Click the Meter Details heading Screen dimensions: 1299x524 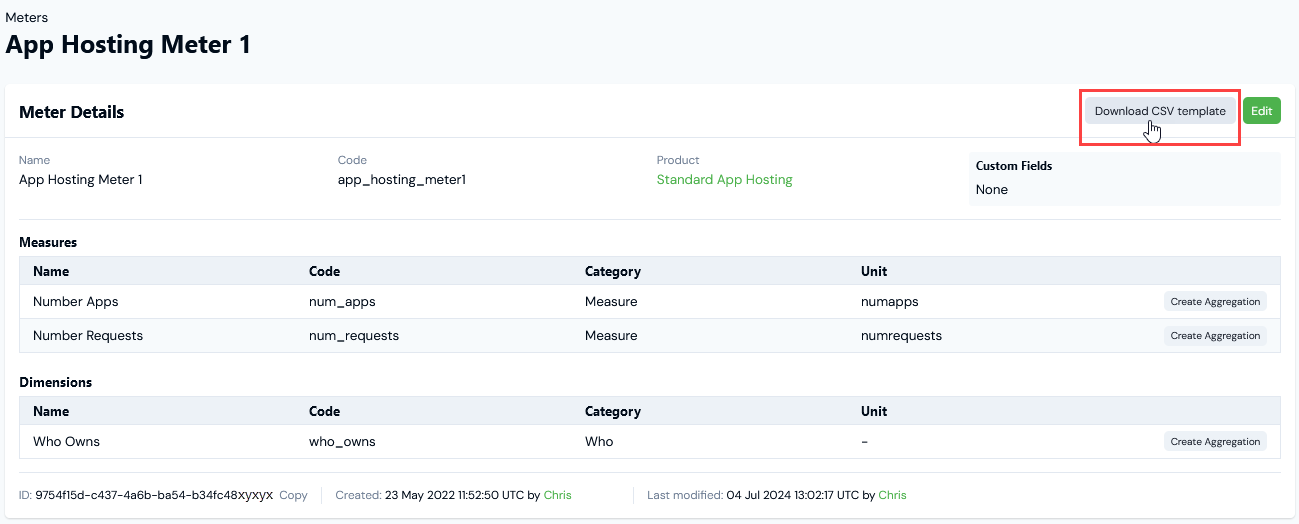point(72,112)
